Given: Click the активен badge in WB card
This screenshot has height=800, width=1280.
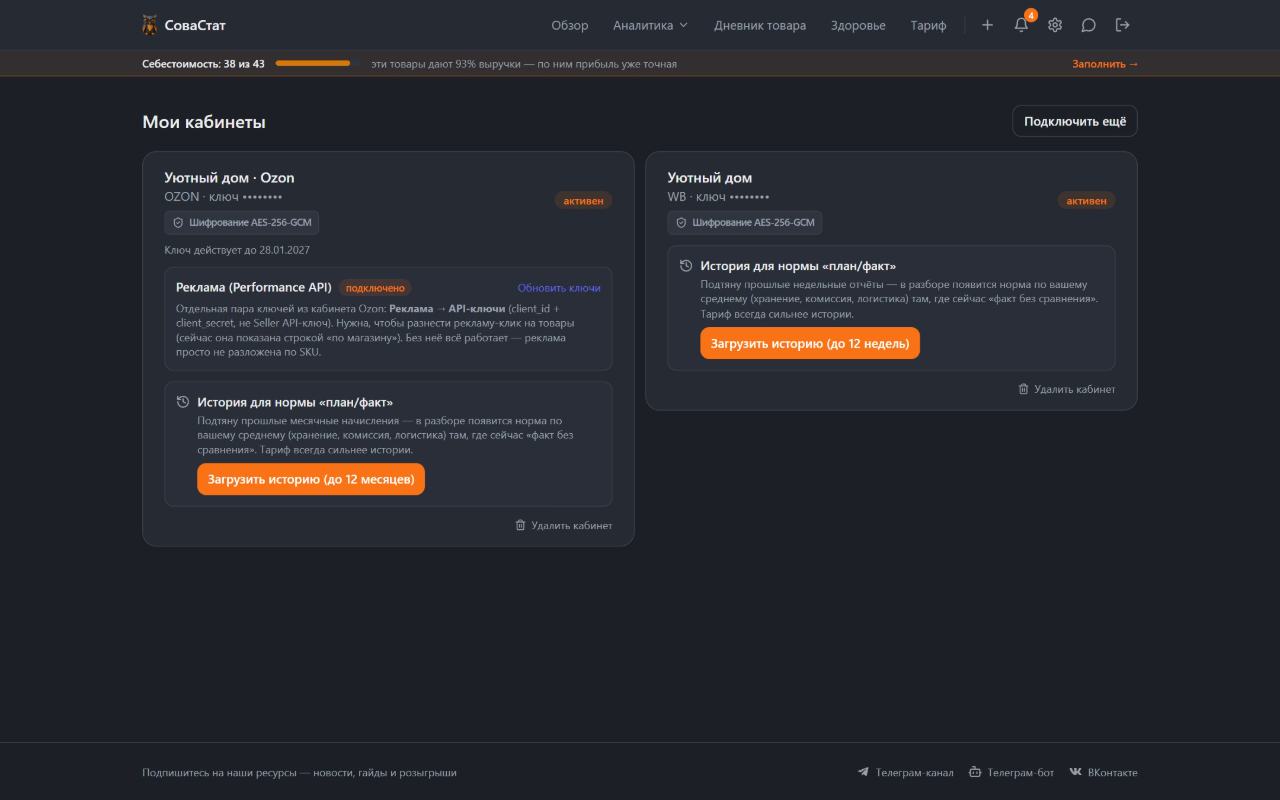Looking at the screenshot, I should 1086,200.
